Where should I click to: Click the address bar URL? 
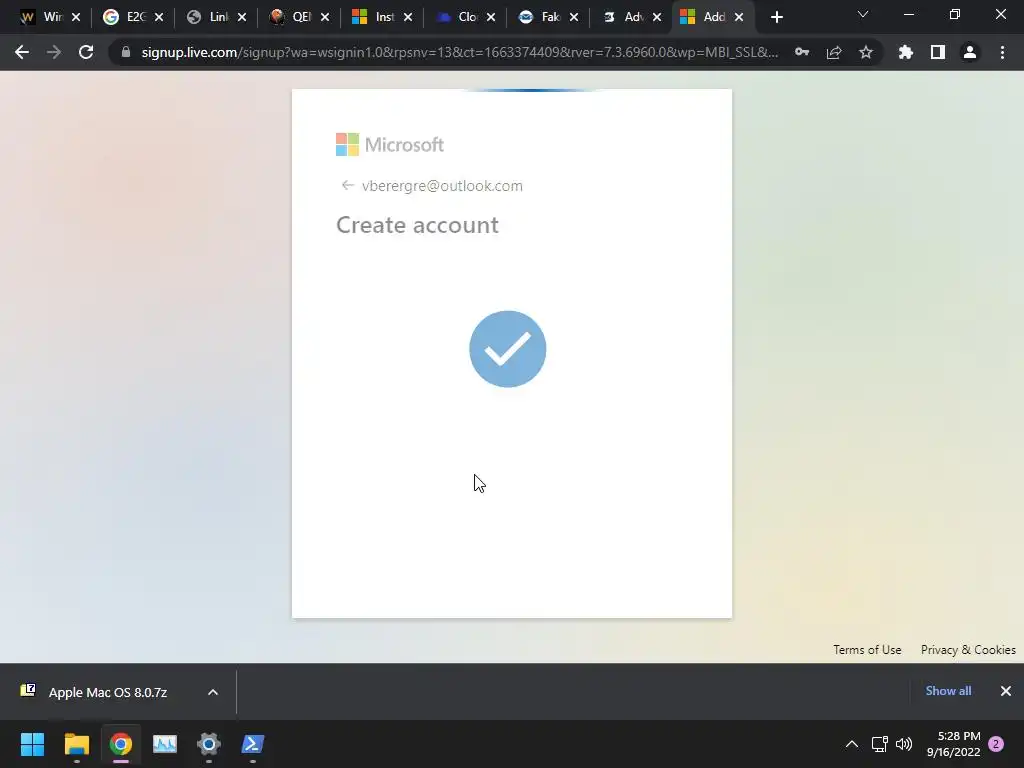click(459, 52)
